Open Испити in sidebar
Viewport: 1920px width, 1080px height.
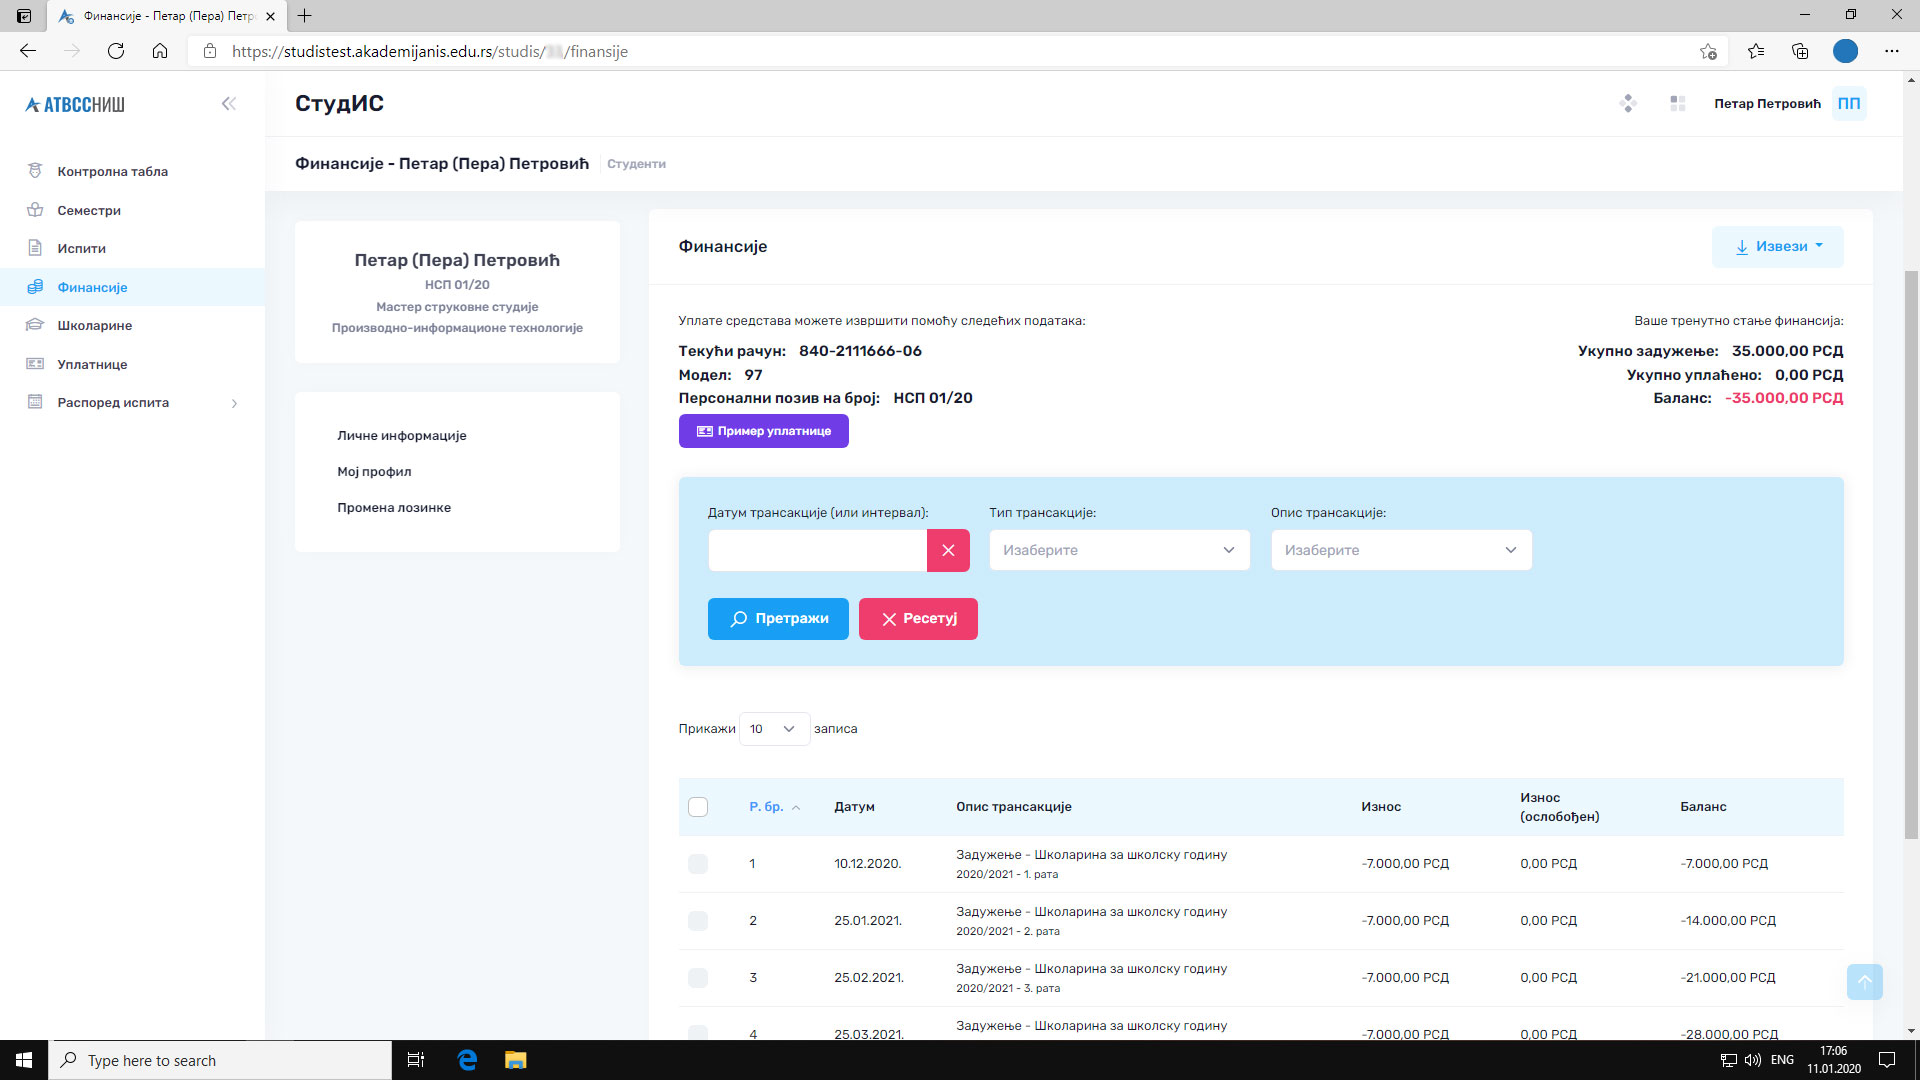pos(132,248)
